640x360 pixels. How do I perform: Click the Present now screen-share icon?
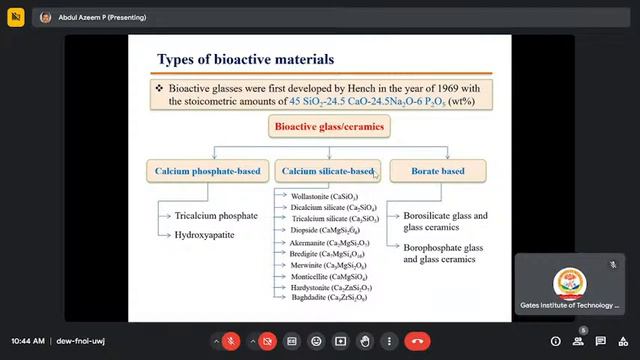(340, 341)
